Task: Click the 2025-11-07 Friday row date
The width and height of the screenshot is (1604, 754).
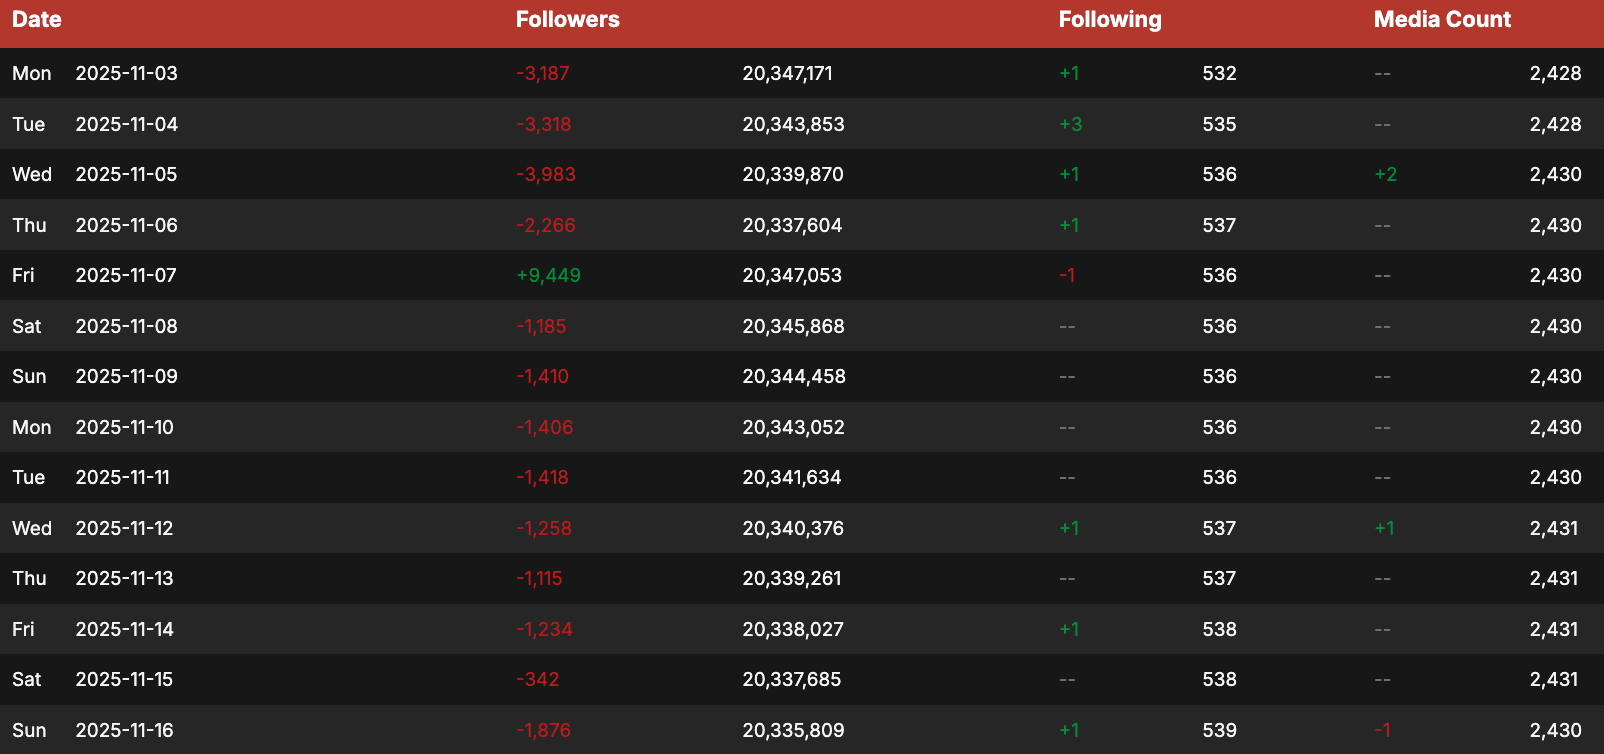Action: pyautogui.click(x=126, y=276)
